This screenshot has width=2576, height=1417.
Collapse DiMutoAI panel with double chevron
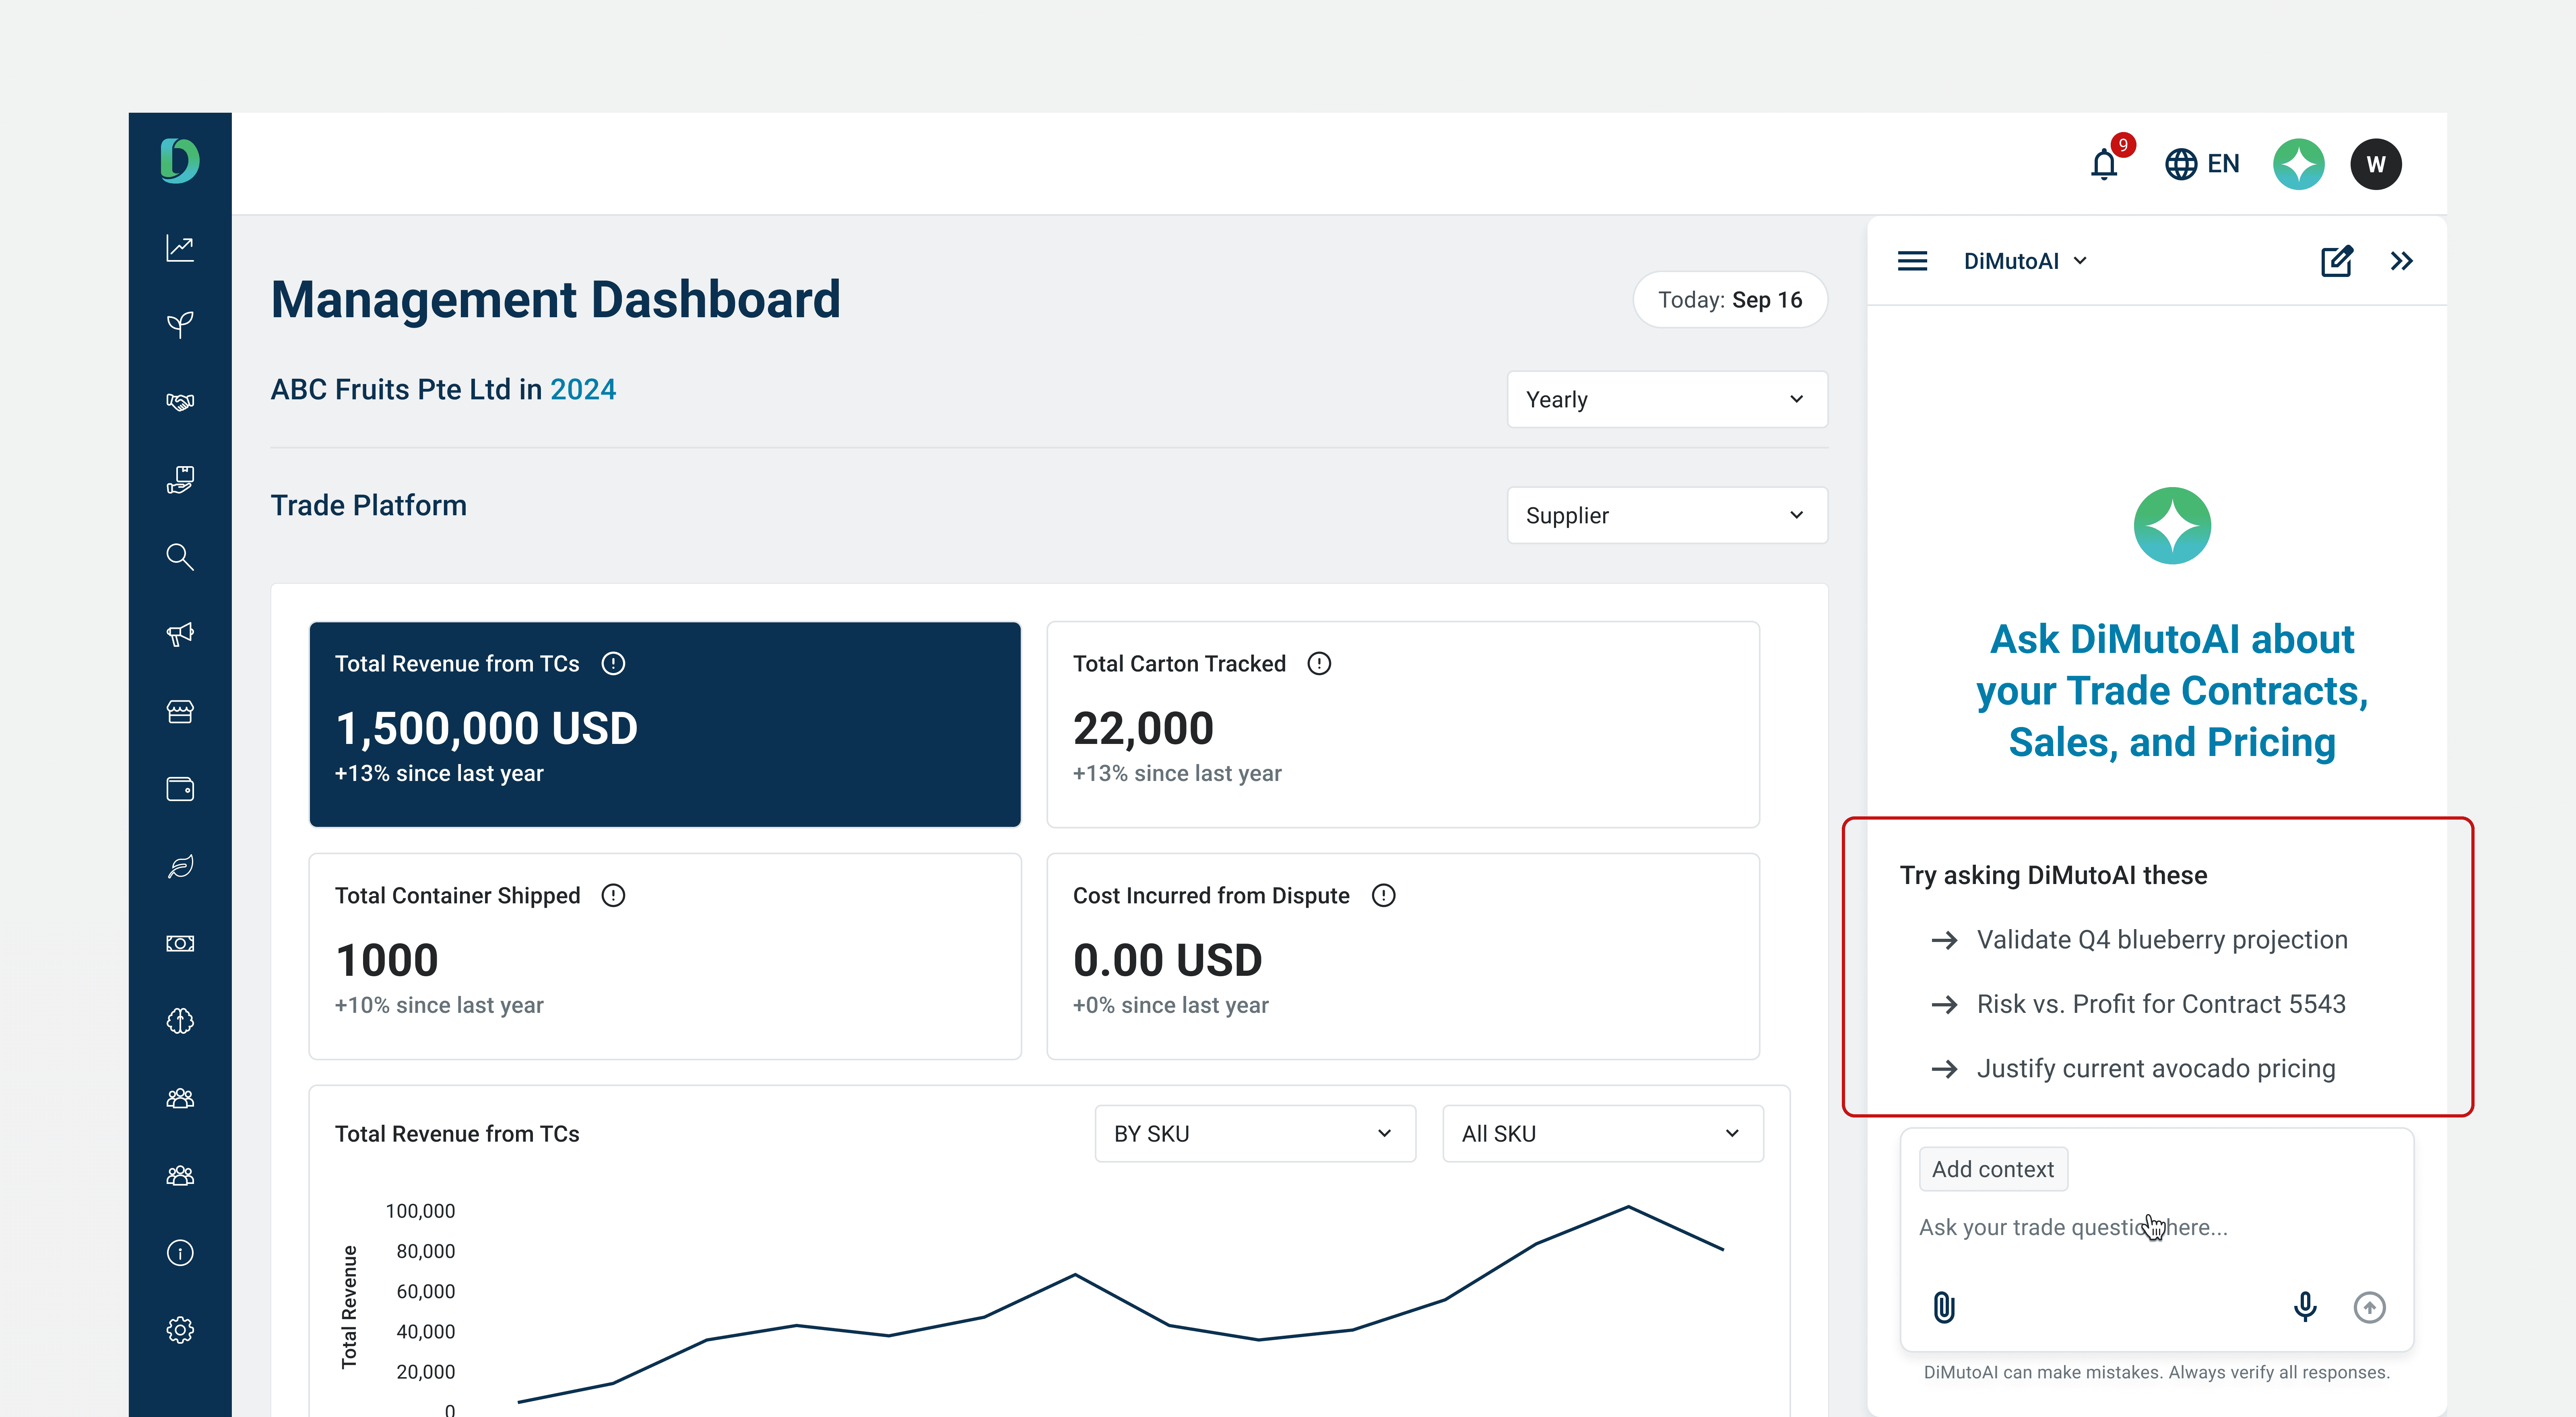coord(2401,261)
